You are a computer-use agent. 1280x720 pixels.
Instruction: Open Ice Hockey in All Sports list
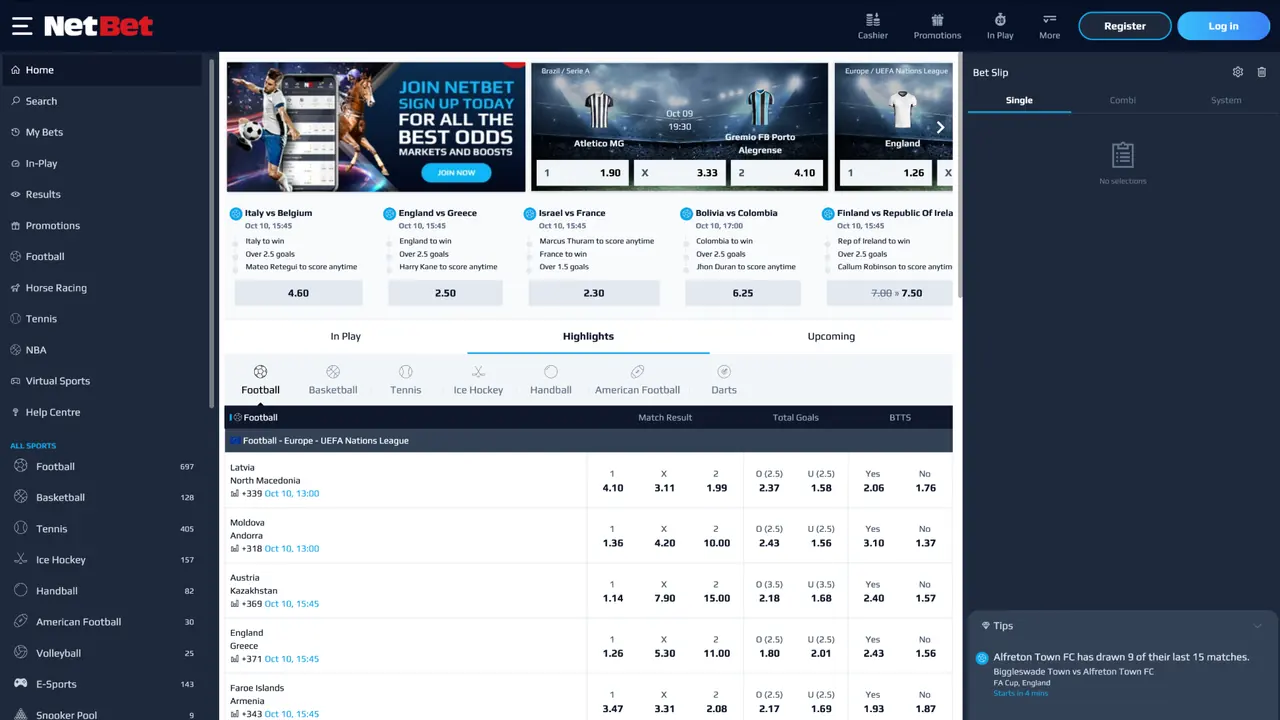coord(104,560)
